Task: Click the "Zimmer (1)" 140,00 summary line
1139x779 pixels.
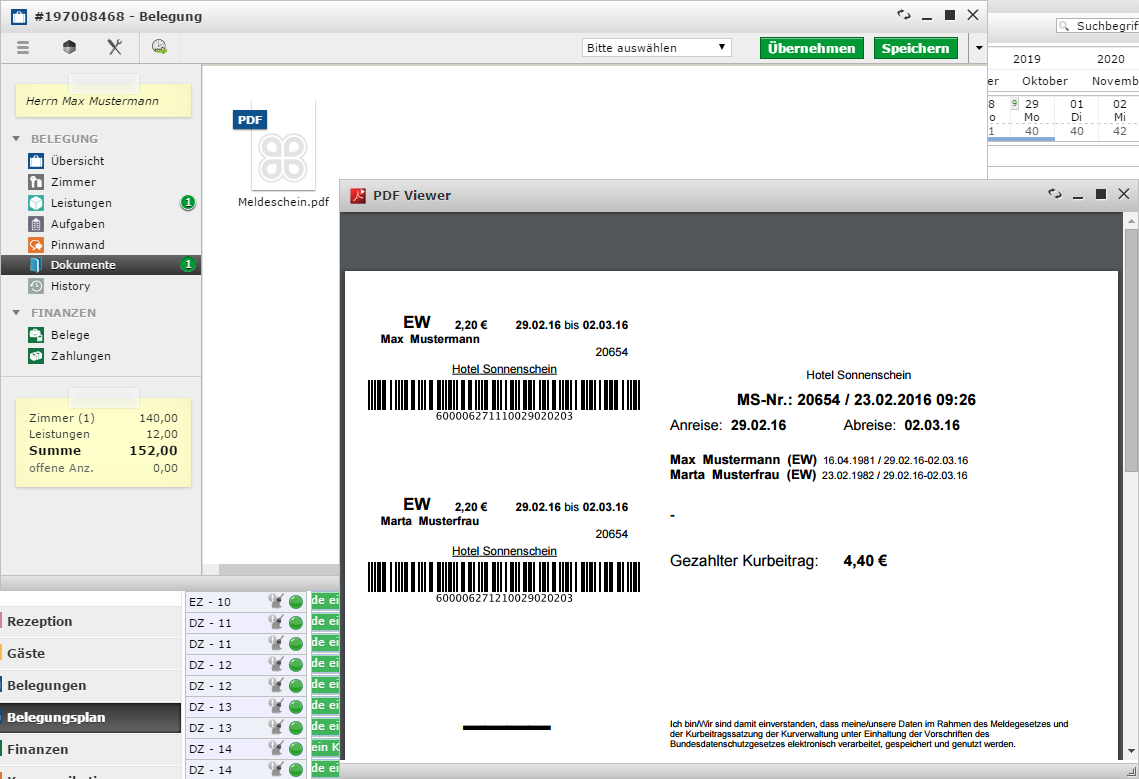Action: (103, 418)
